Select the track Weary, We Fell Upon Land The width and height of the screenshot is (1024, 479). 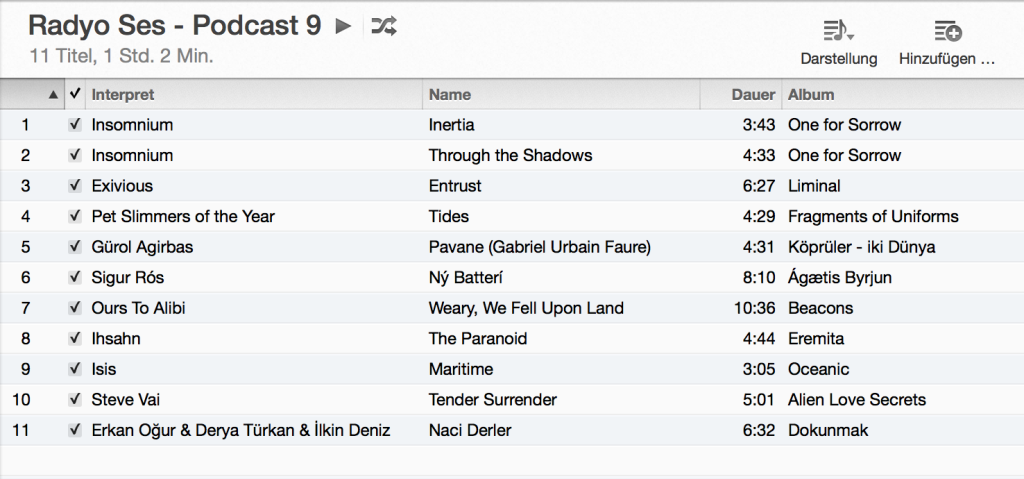pos(526,308)
